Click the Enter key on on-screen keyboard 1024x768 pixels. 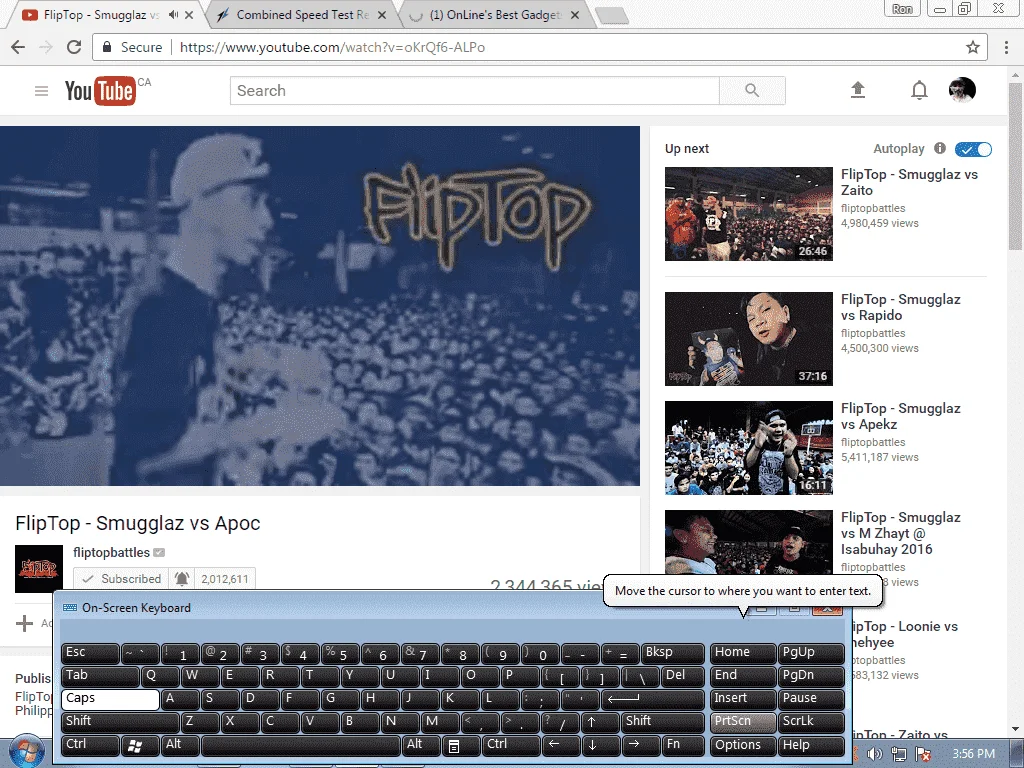point(652,699)
